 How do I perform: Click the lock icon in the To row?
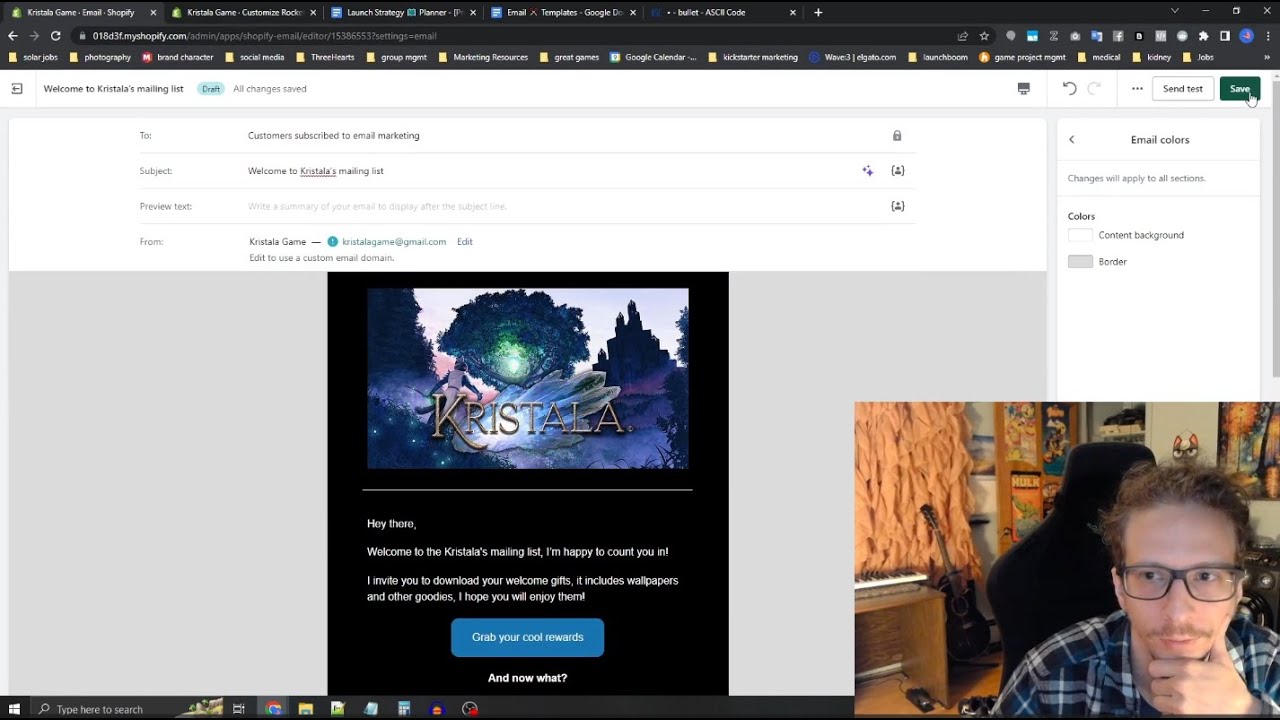[897, 136]
